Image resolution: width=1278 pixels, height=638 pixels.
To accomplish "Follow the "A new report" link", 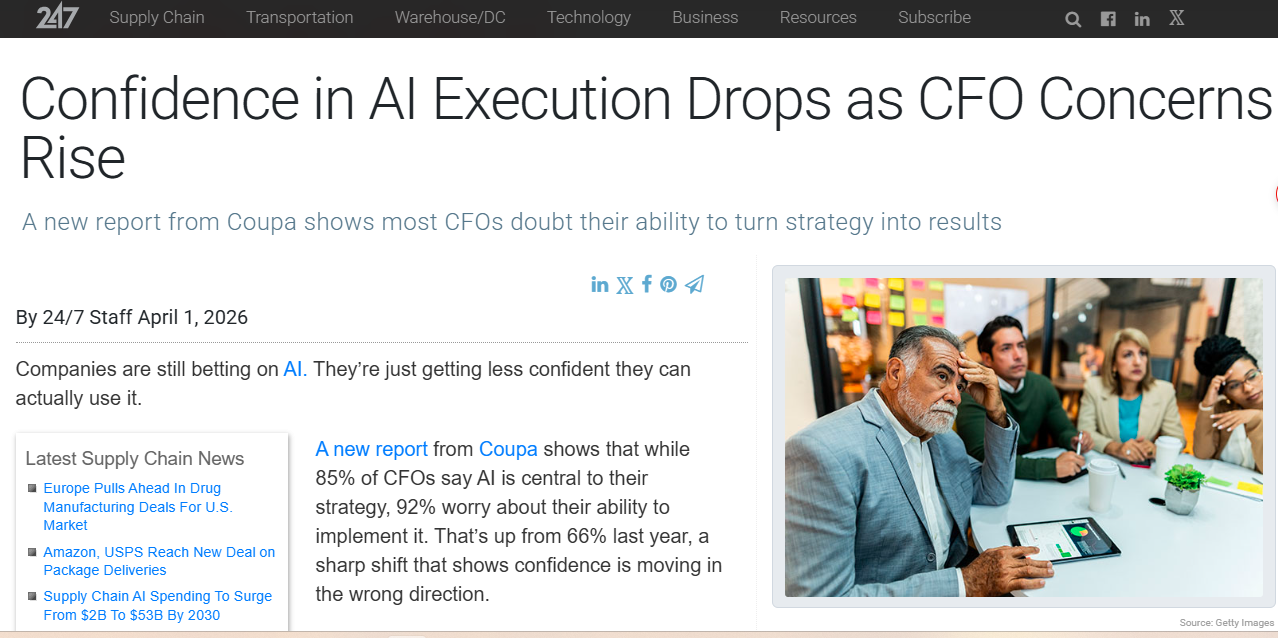I will (x=371, y=449).
